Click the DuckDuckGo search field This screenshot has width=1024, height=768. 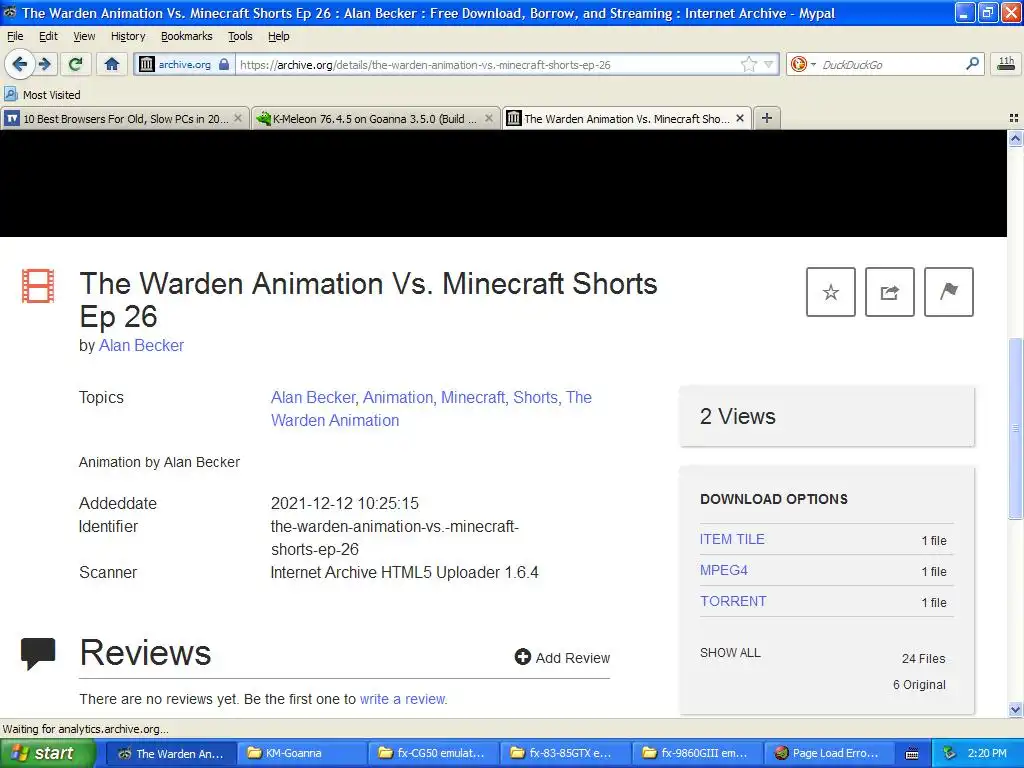(x=889, y=65)
